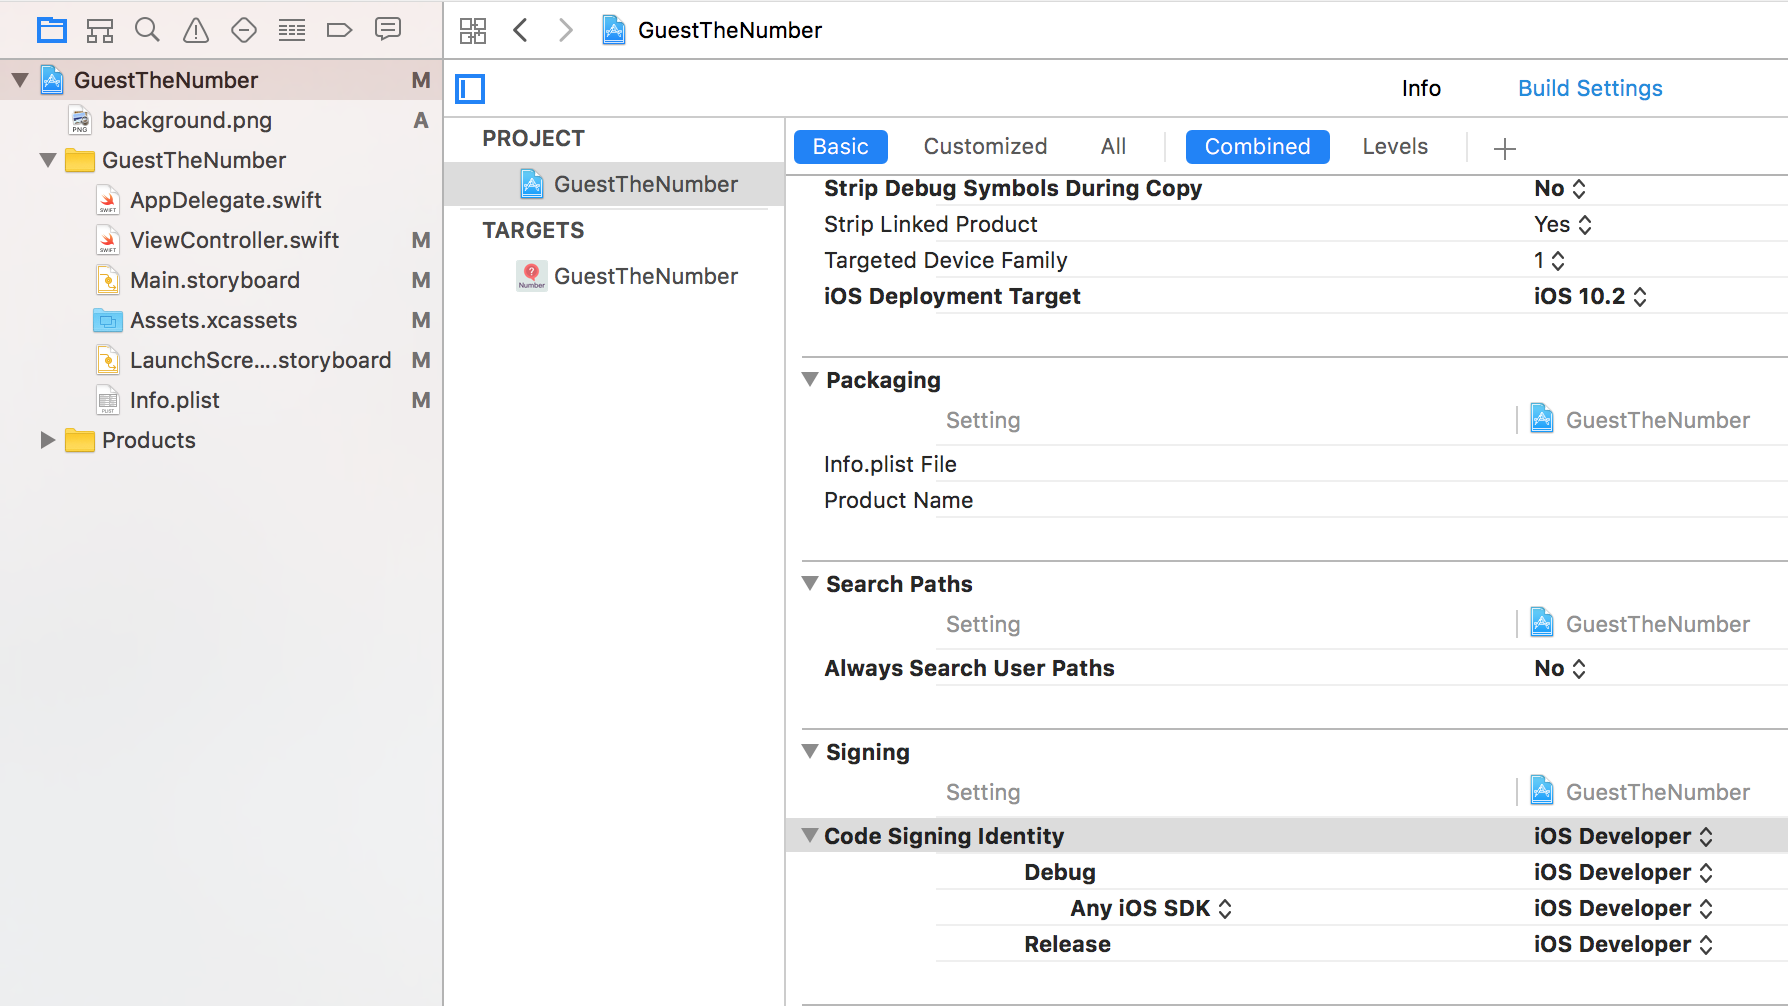Collapse the GuestTheNumber group folder
The image size is (1788, 1006).
click(x=48, y=160)
